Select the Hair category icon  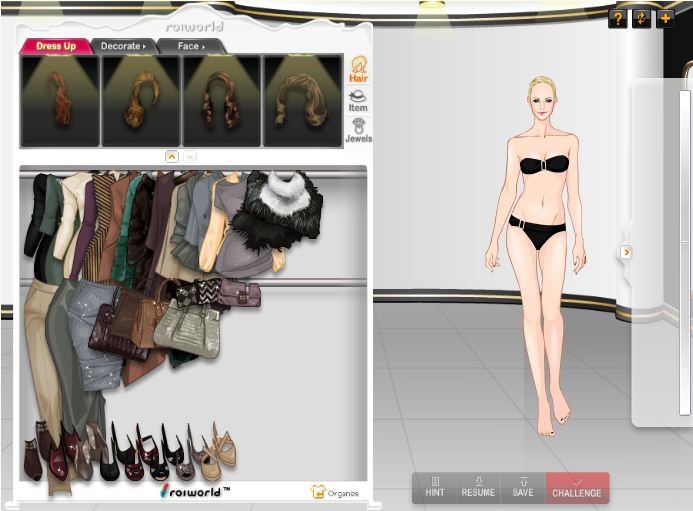point(358,69)
